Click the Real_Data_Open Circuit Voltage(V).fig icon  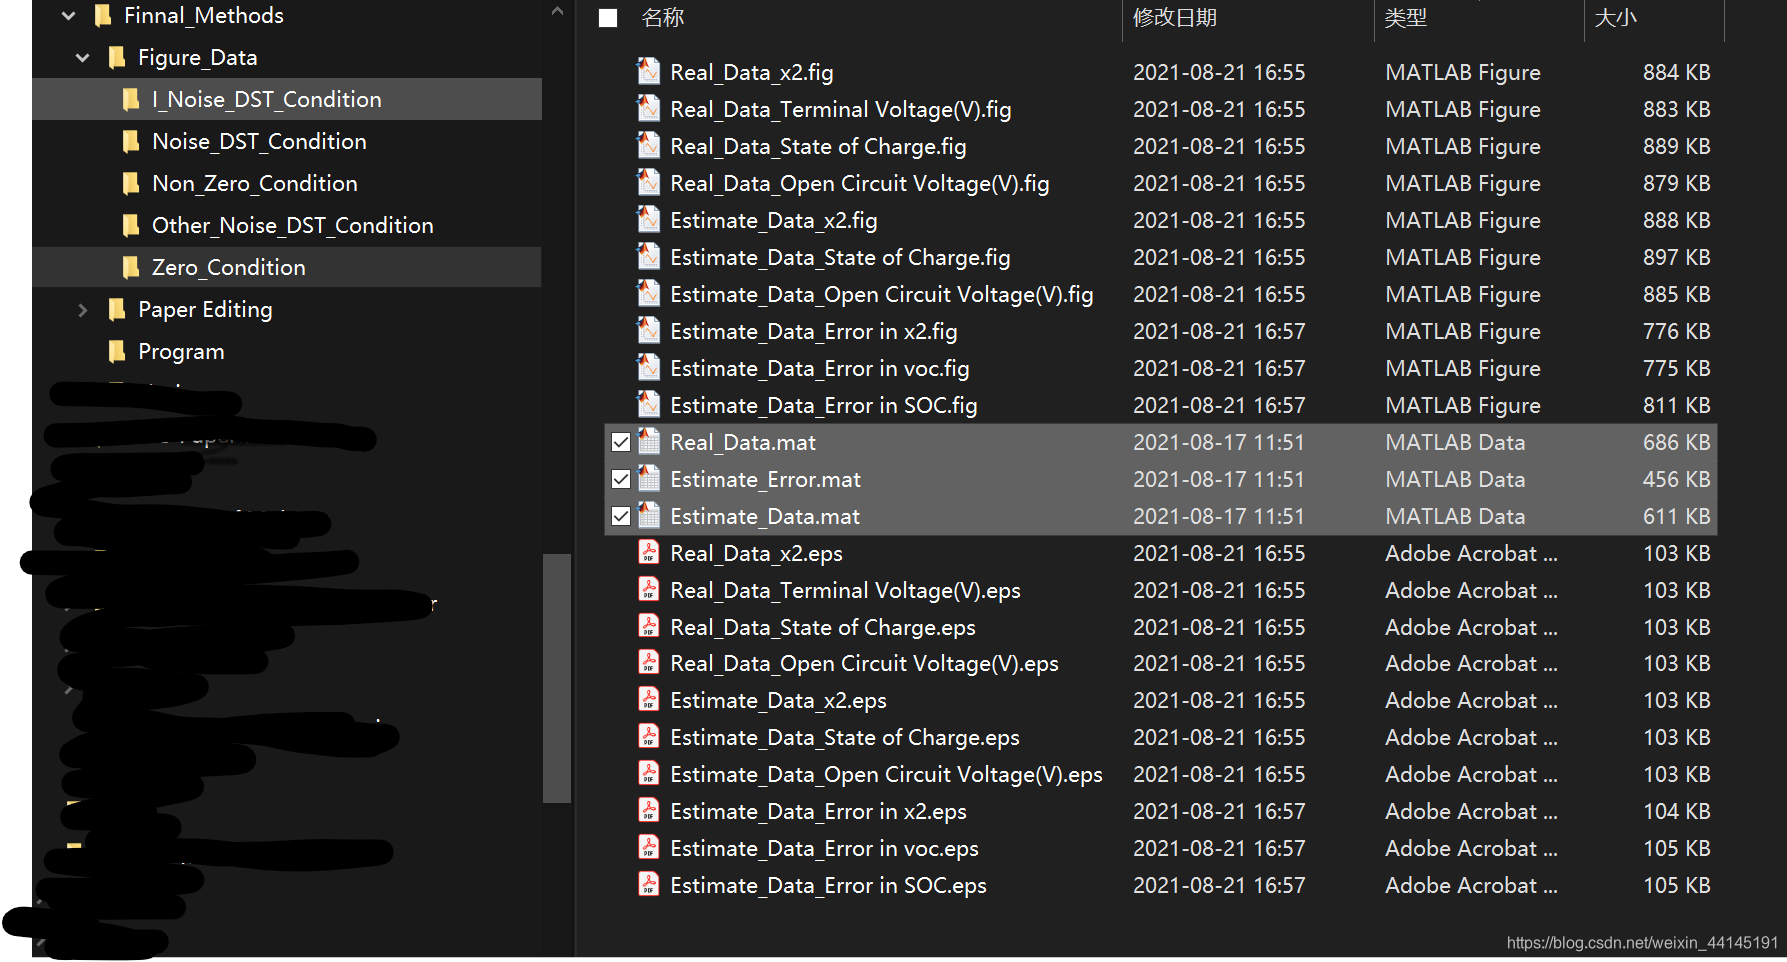649,182
